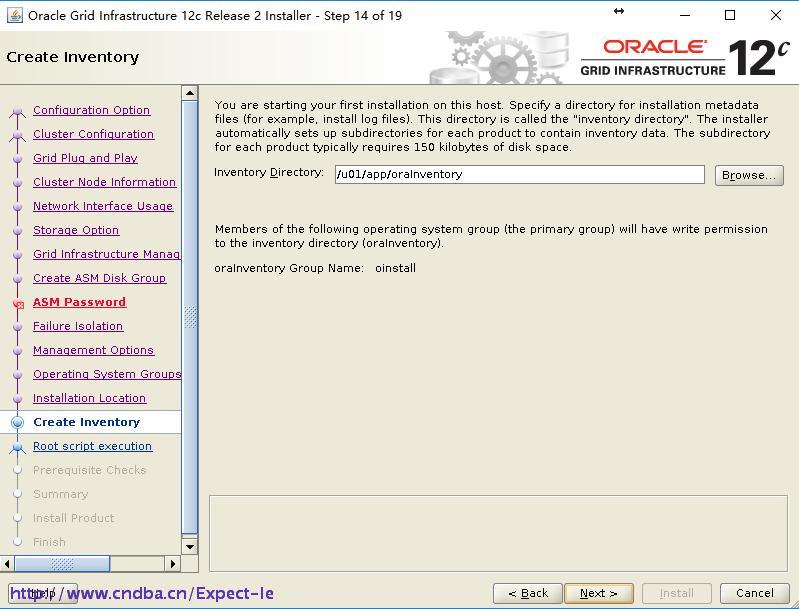Browse for an inventory directory
Screen dimensions: 799x609
749,175
